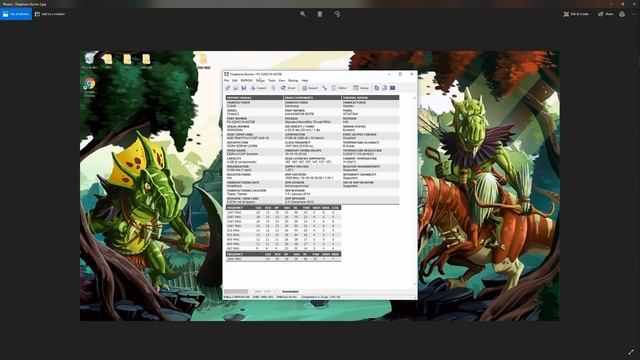Screen dimensions: 640x360
Task: Click the first toolbar icon in Thaiphoon Burner
Action: pos(228,88)
